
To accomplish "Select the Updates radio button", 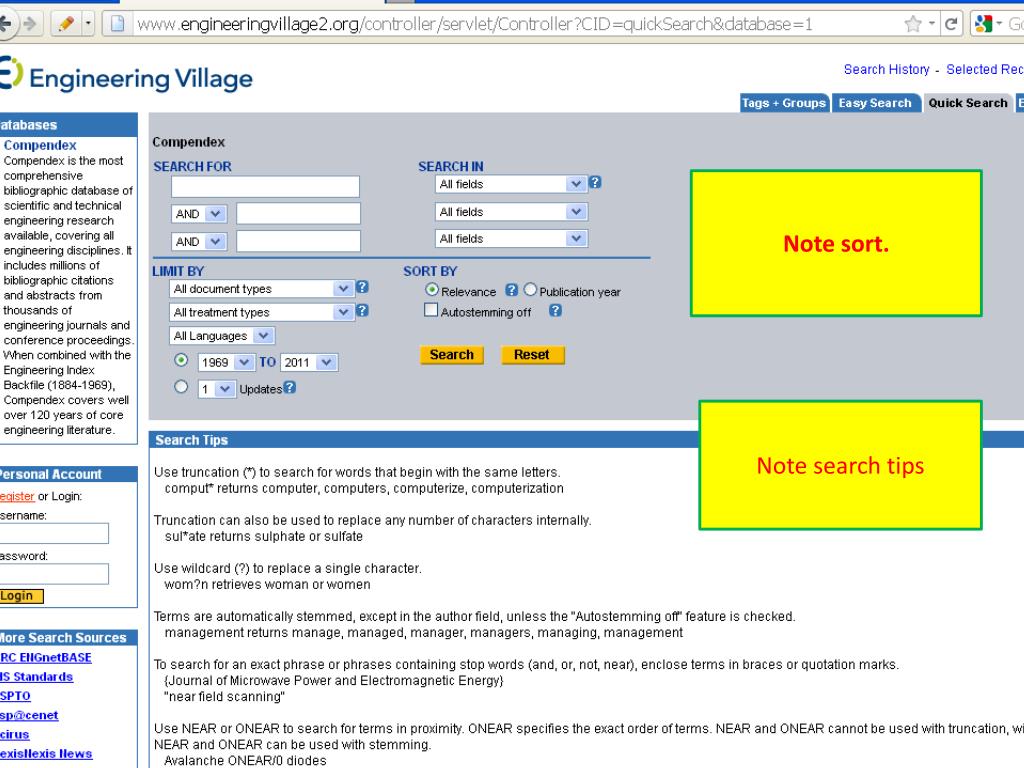I will click(x=181, y=387).
